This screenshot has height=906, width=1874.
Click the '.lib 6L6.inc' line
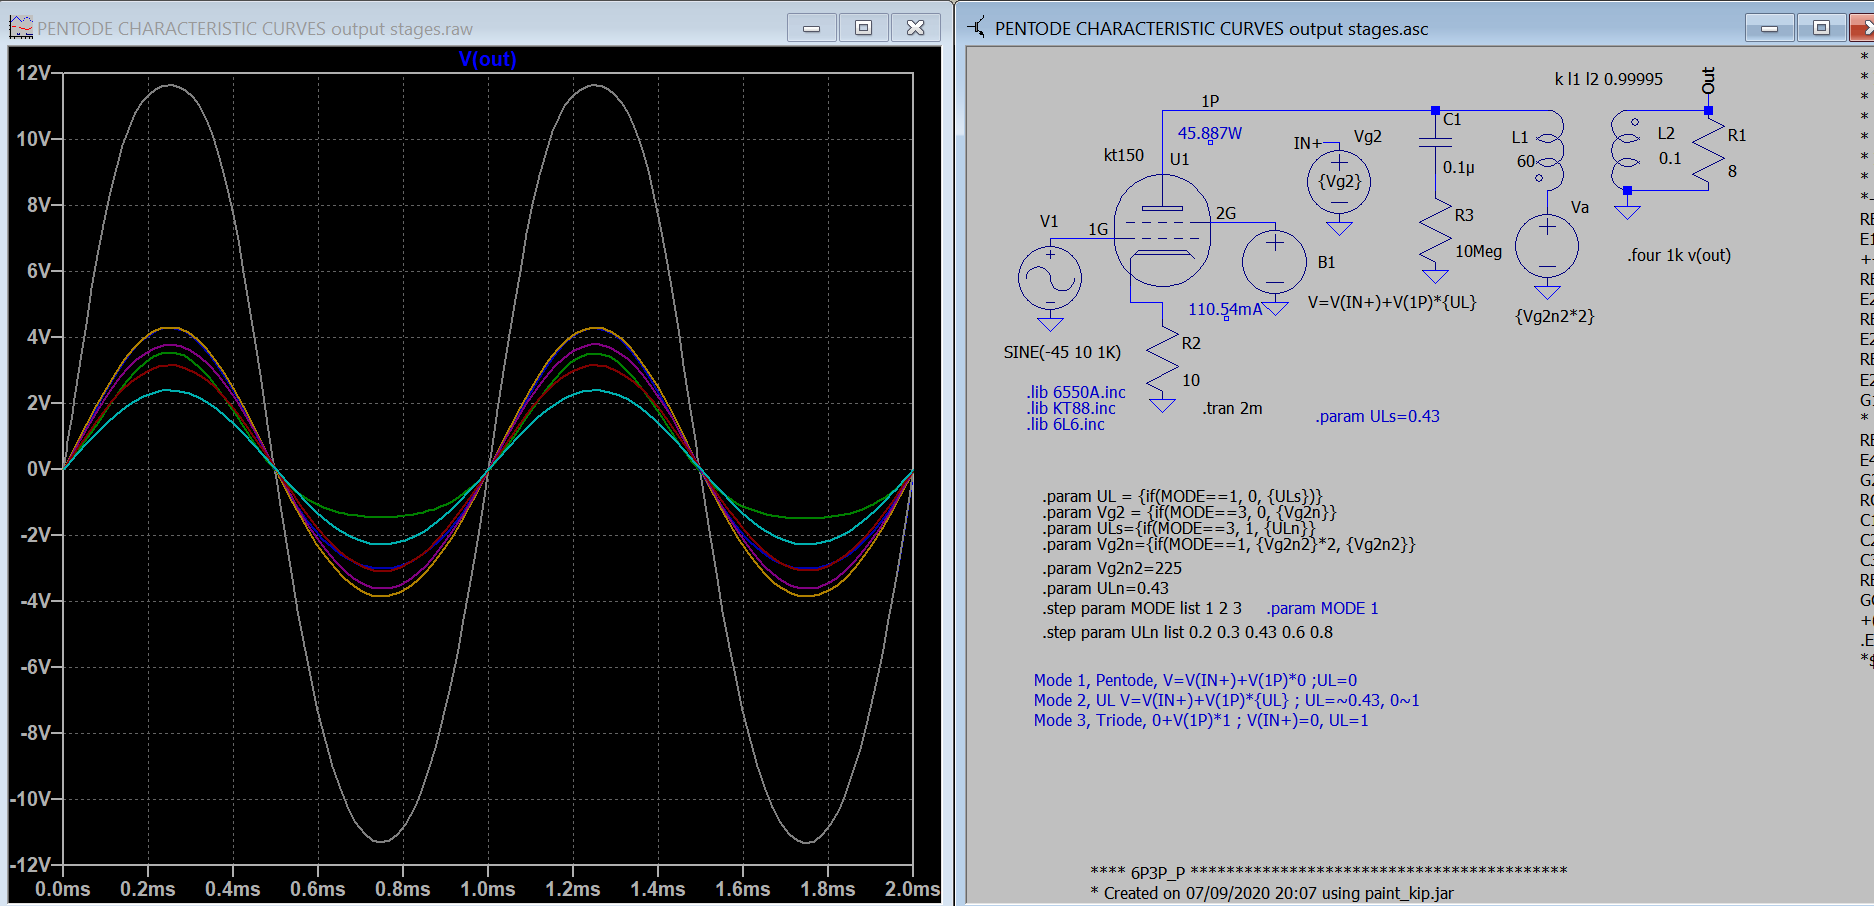1065,424
